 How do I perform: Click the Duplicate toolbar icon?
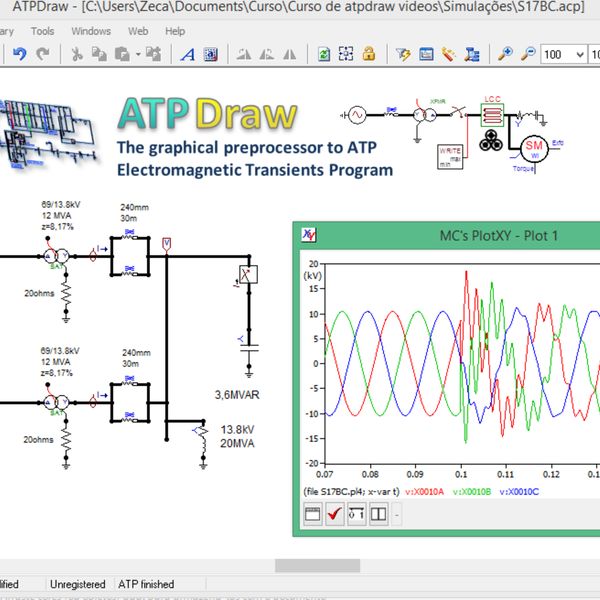[153, 54]
